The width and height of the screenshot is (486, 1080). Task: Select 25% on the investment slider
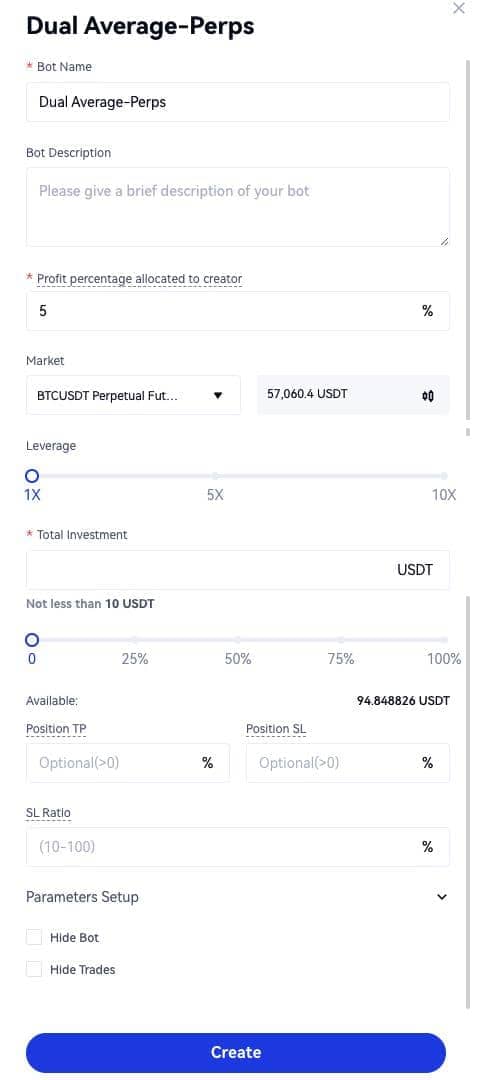click(x=135, y=640)
